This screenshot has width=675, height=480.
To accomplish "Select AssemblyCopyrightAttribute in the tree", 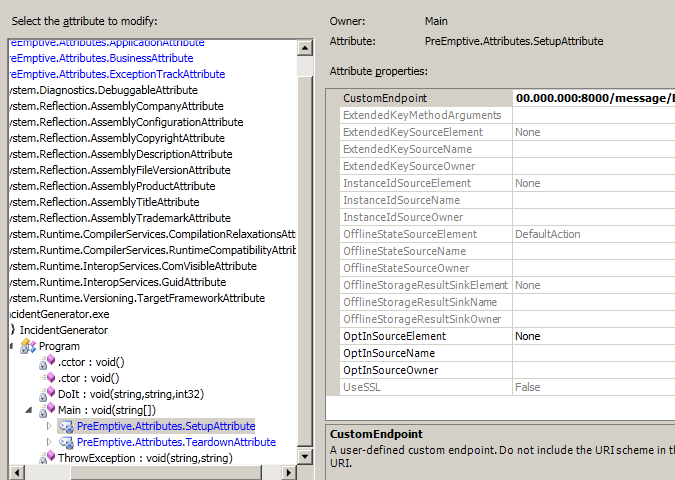I will pos(117,138).
